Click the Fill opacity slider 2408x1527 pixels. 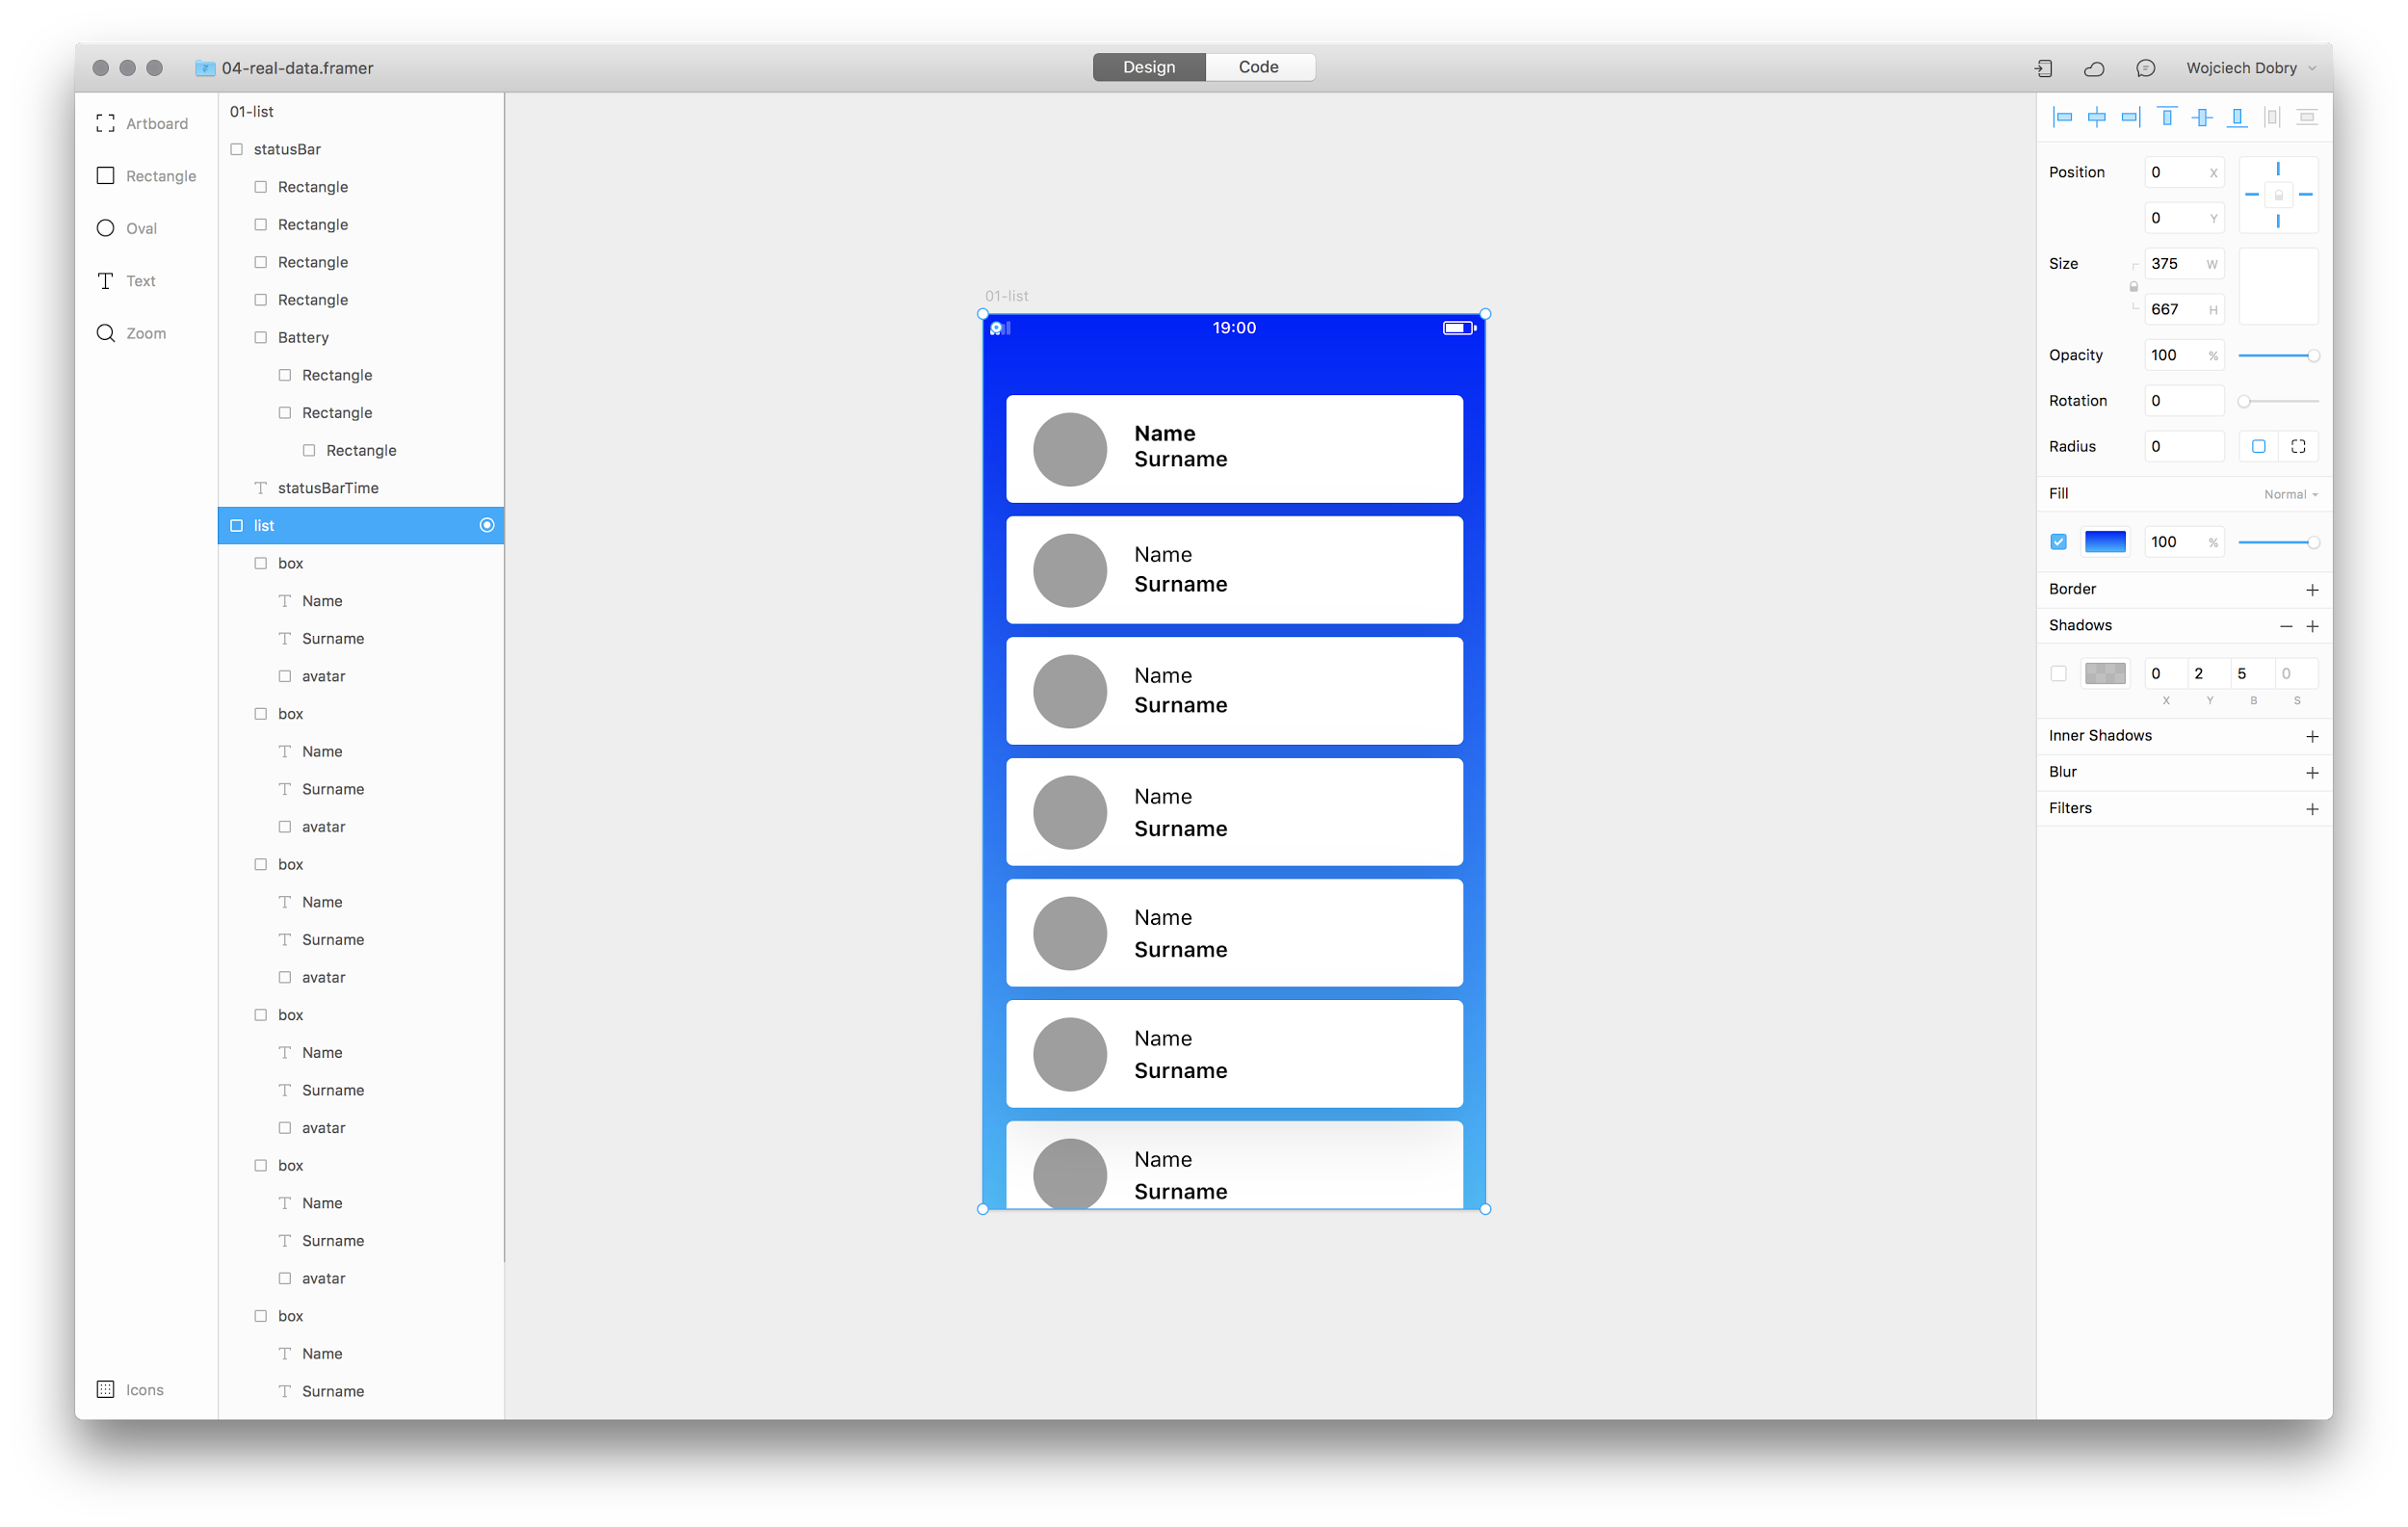pos(2278,542)
